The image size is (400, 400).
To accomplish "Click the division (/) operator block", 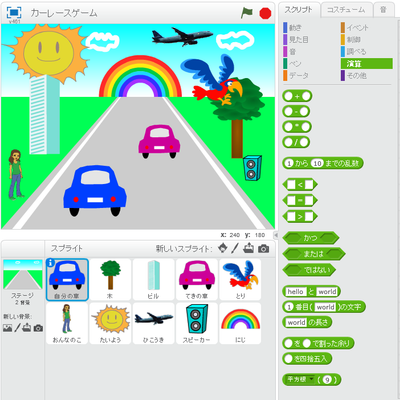I will click(x=296, y=142).
